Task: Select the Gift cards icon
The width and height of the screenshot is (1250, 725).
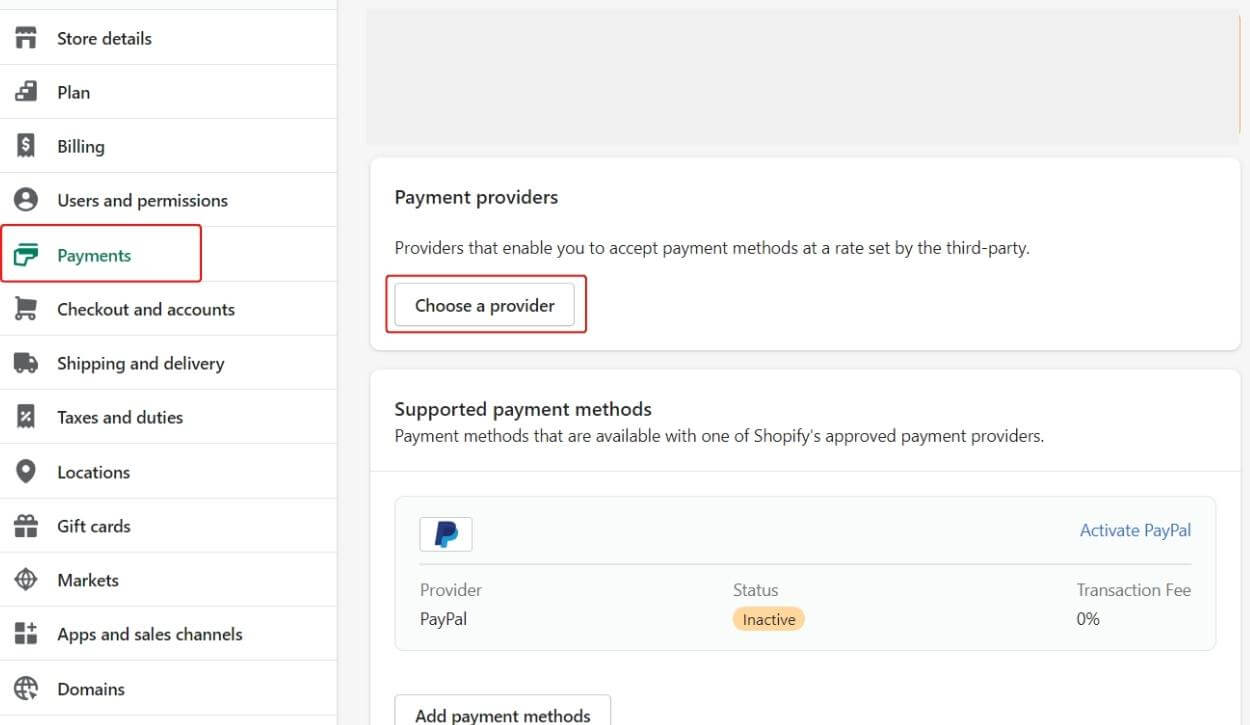Action: pyautogui.click(x=24, y=525)
